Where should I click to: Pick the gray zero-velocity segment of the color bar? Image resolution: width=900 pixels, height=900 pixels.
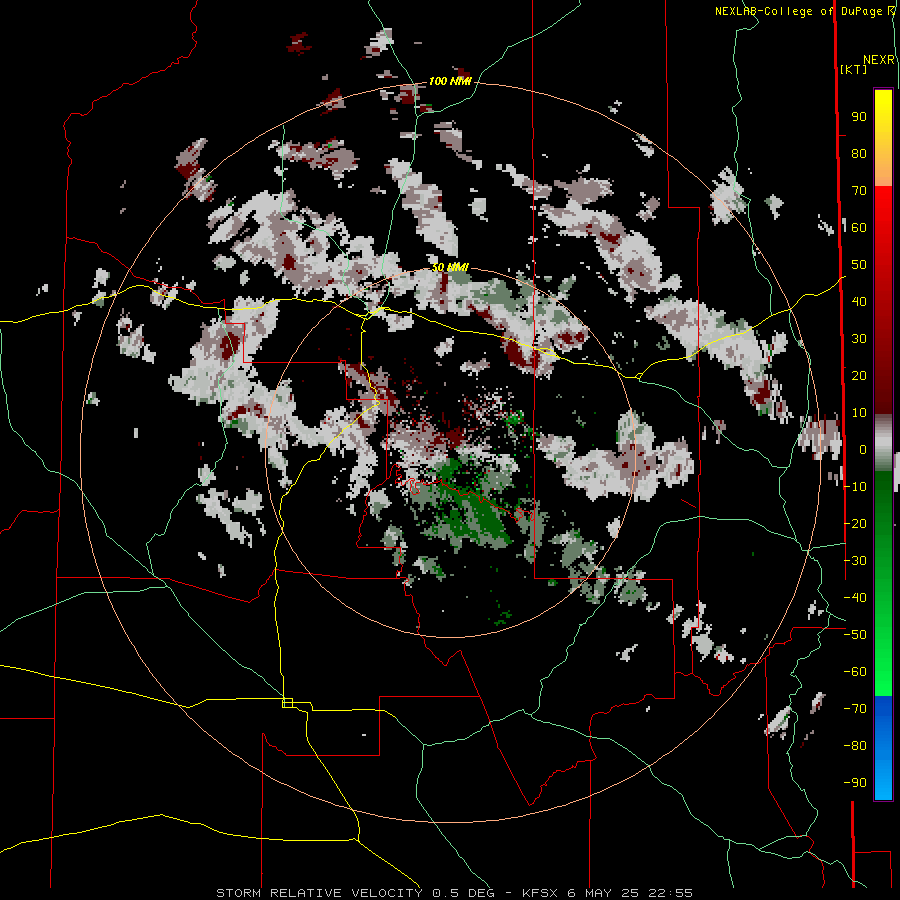883,442
